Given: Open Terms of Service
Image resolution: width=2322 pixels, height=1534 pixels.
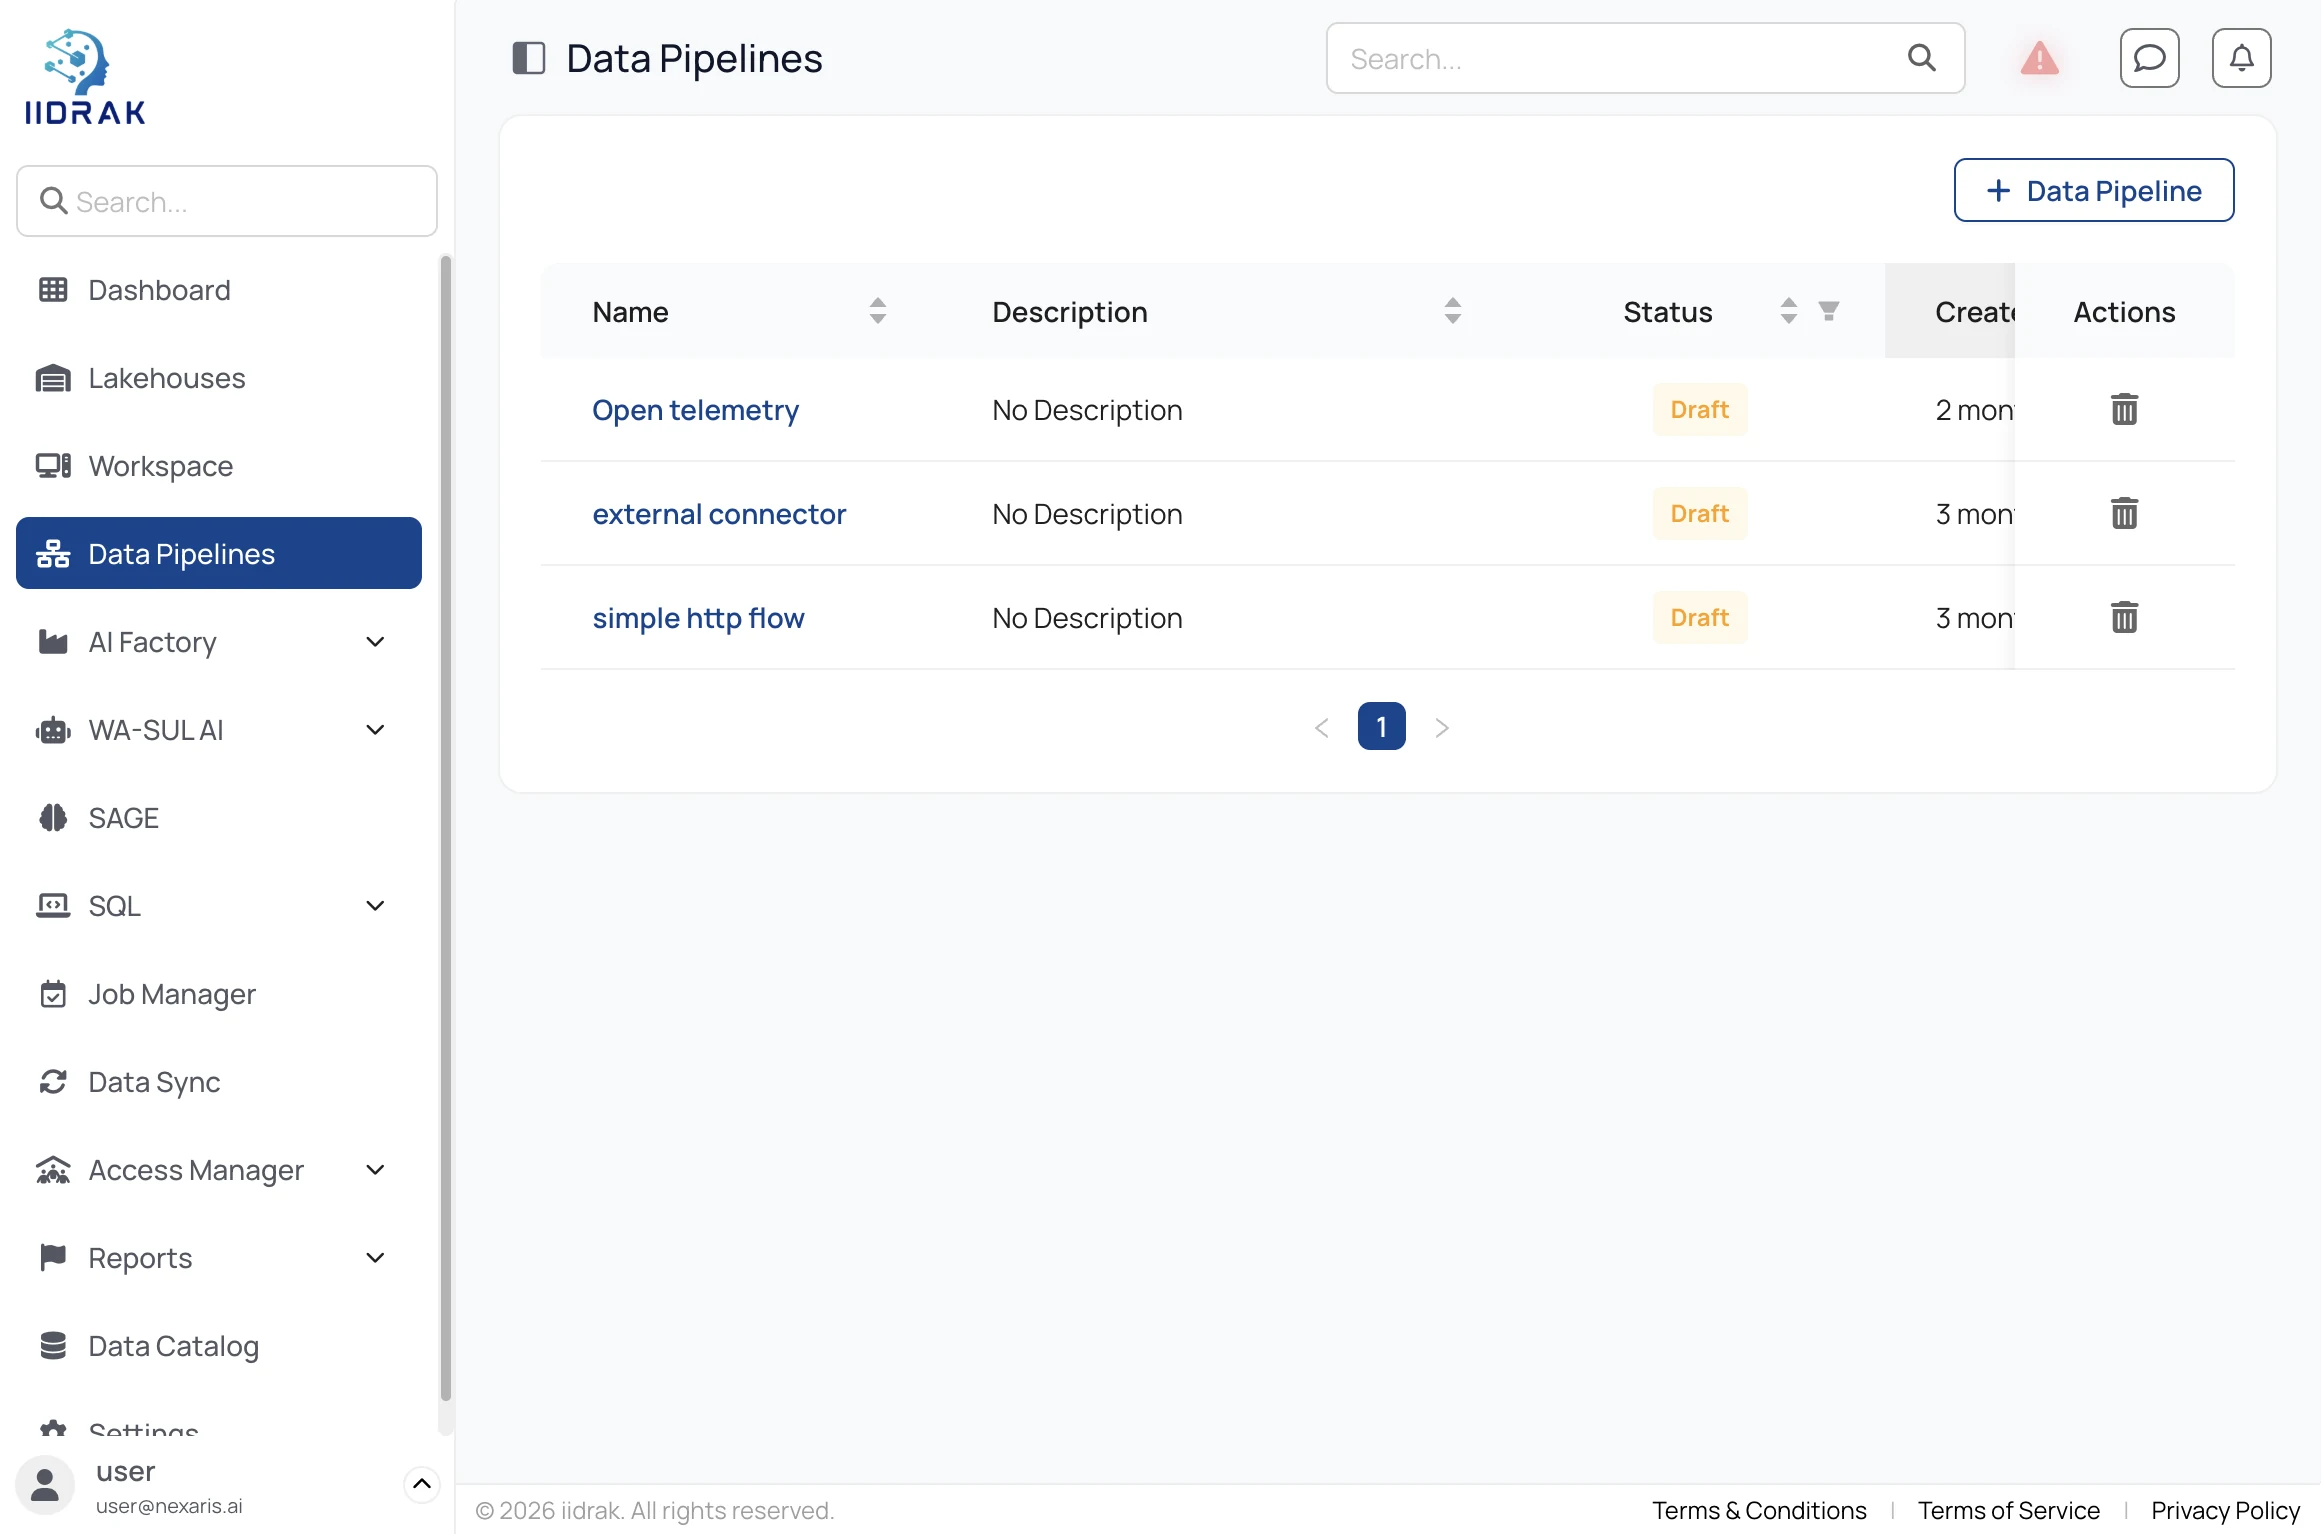Looking at the screenshot, I should tap(2008, 1510).
